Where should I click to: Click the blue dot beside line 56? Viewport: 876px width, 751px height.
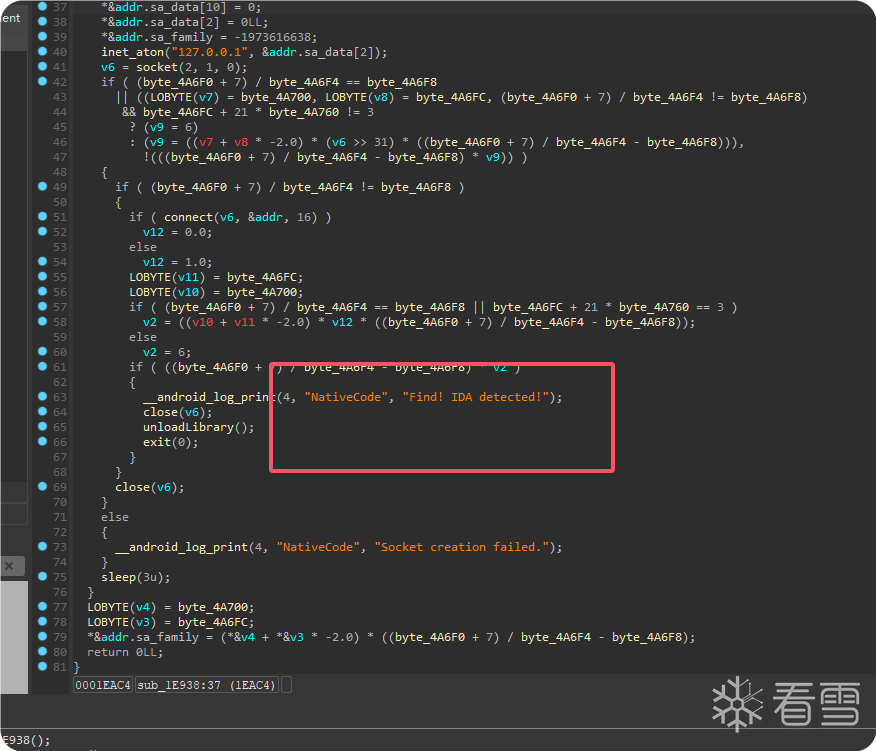[x=42, y=292]
